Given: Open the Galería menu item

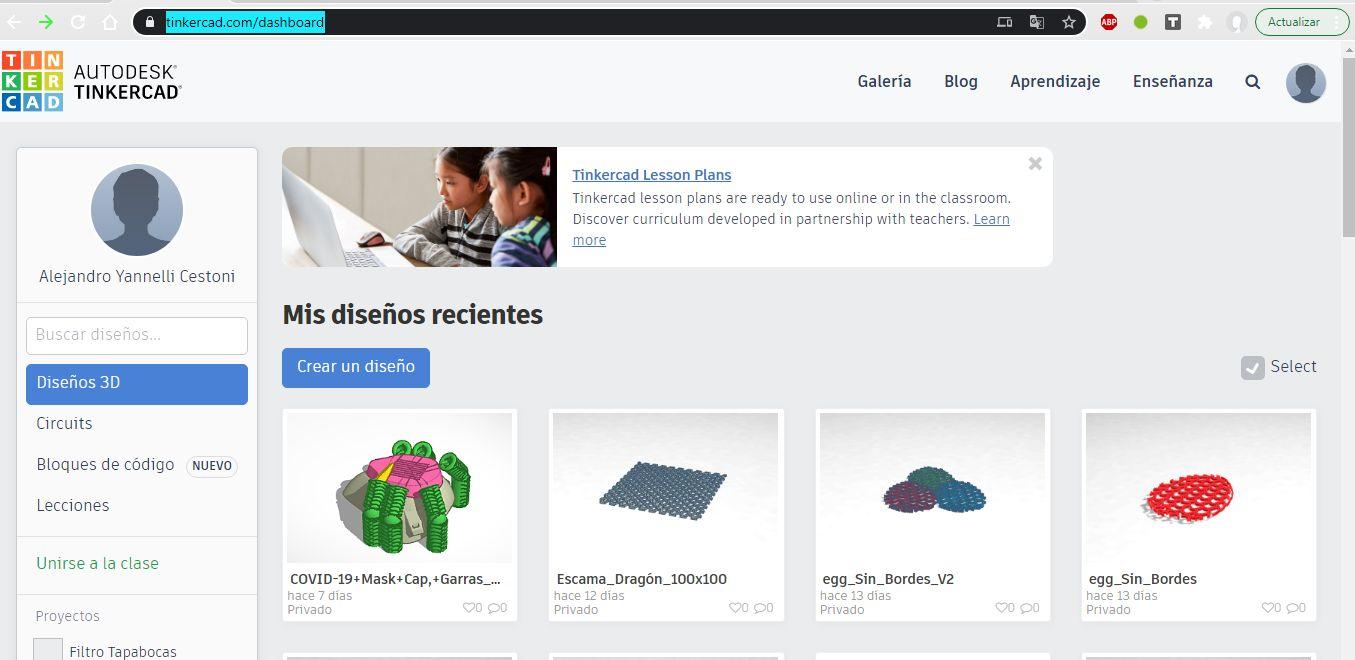Looking at the screenshot, I should (x=884, y=82).
